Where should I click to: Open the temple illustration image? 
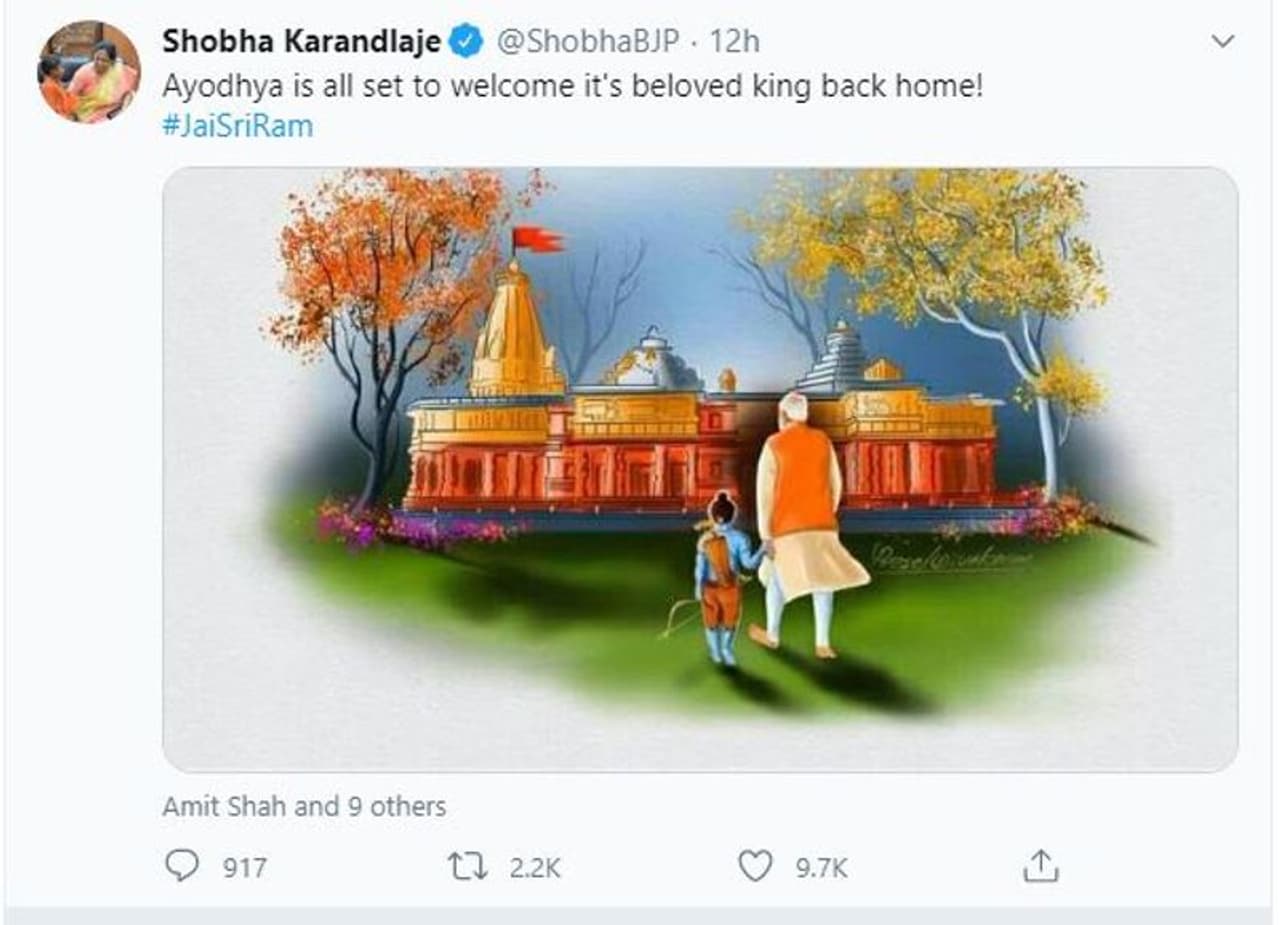(700, 469)
